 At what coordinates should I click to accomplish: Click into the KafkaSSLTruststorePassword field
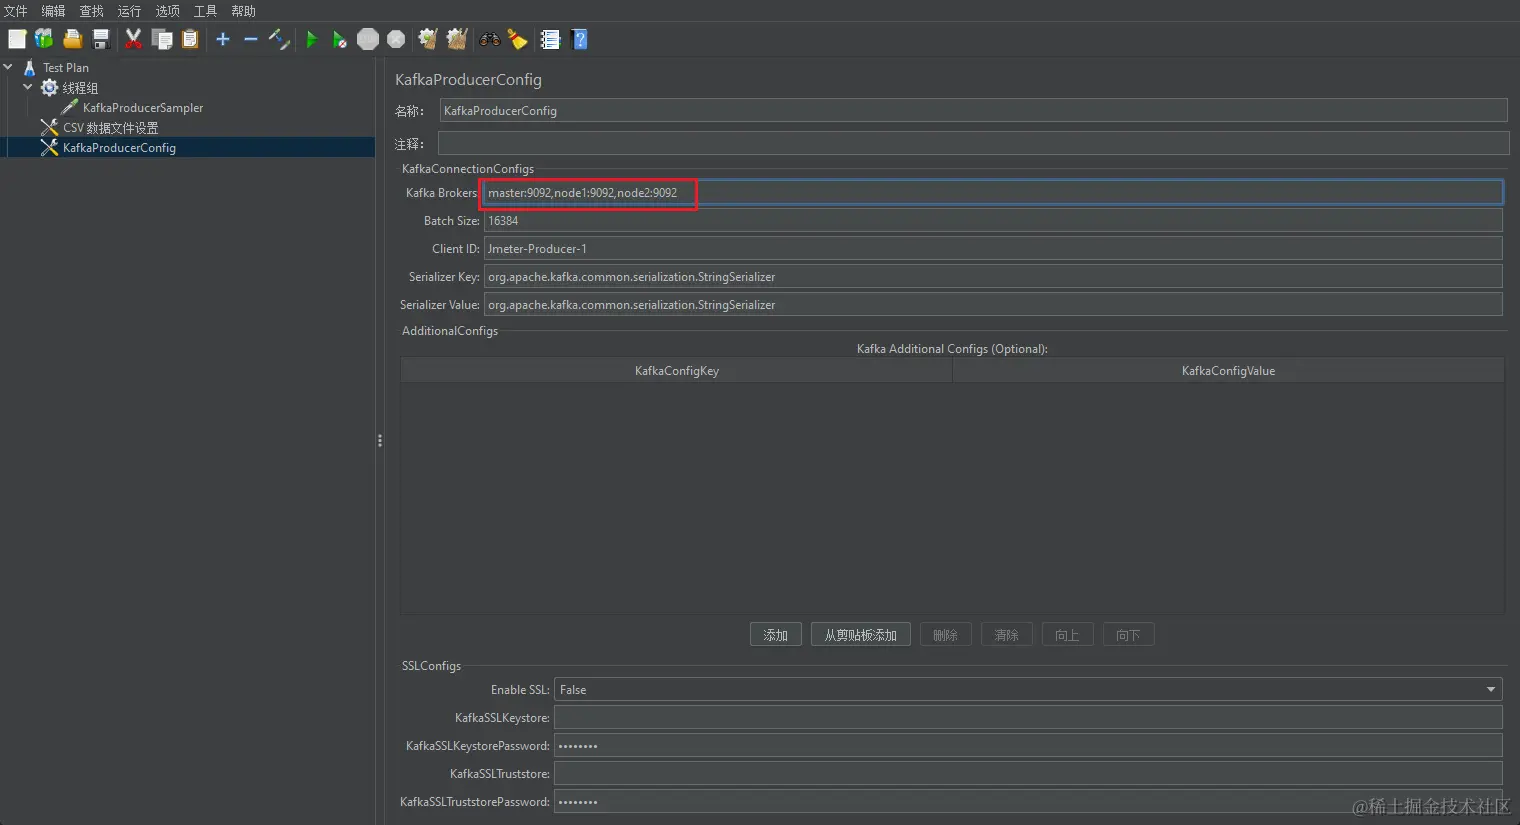coord(1028,801)
